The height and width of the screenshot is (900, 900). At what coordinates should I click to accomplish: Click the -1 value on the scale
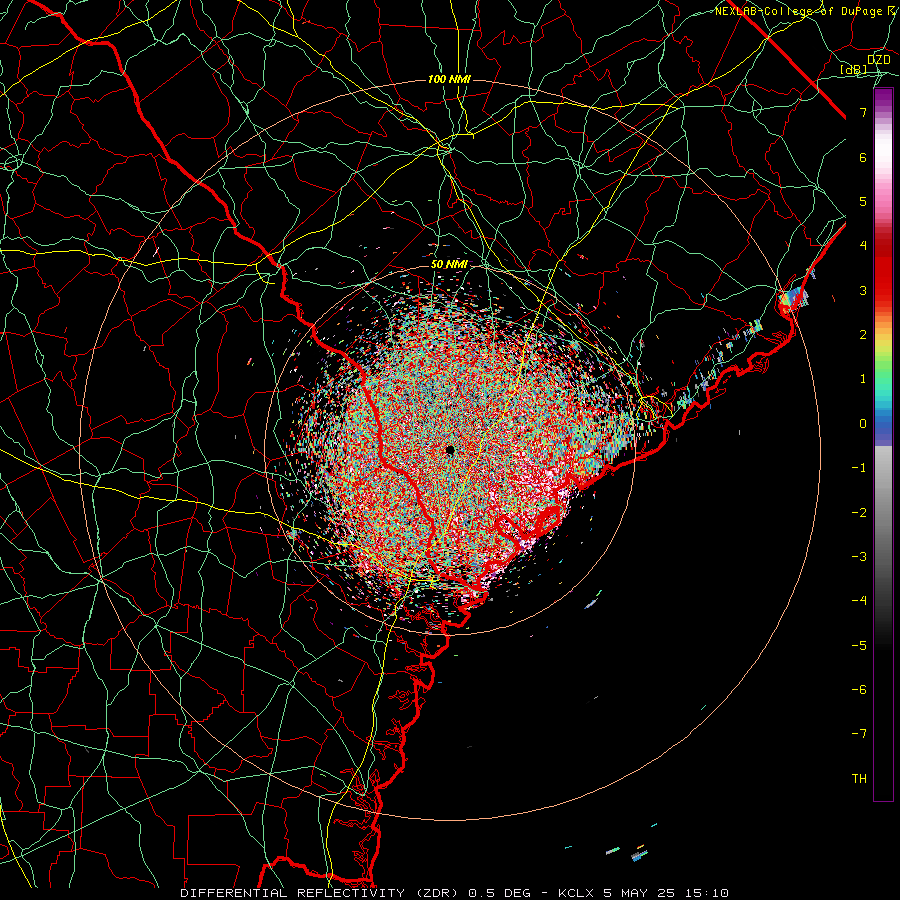(x=859, y=468)
